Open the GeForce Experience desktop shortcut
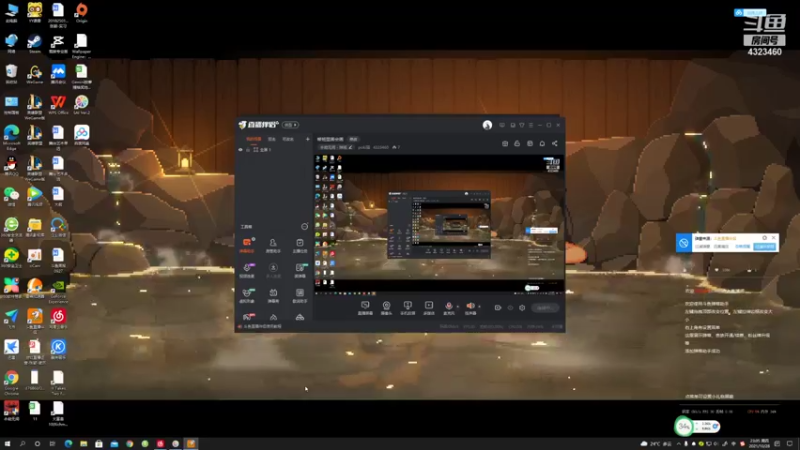The height and width of the screenshot is (450, 800). [58, 292]
